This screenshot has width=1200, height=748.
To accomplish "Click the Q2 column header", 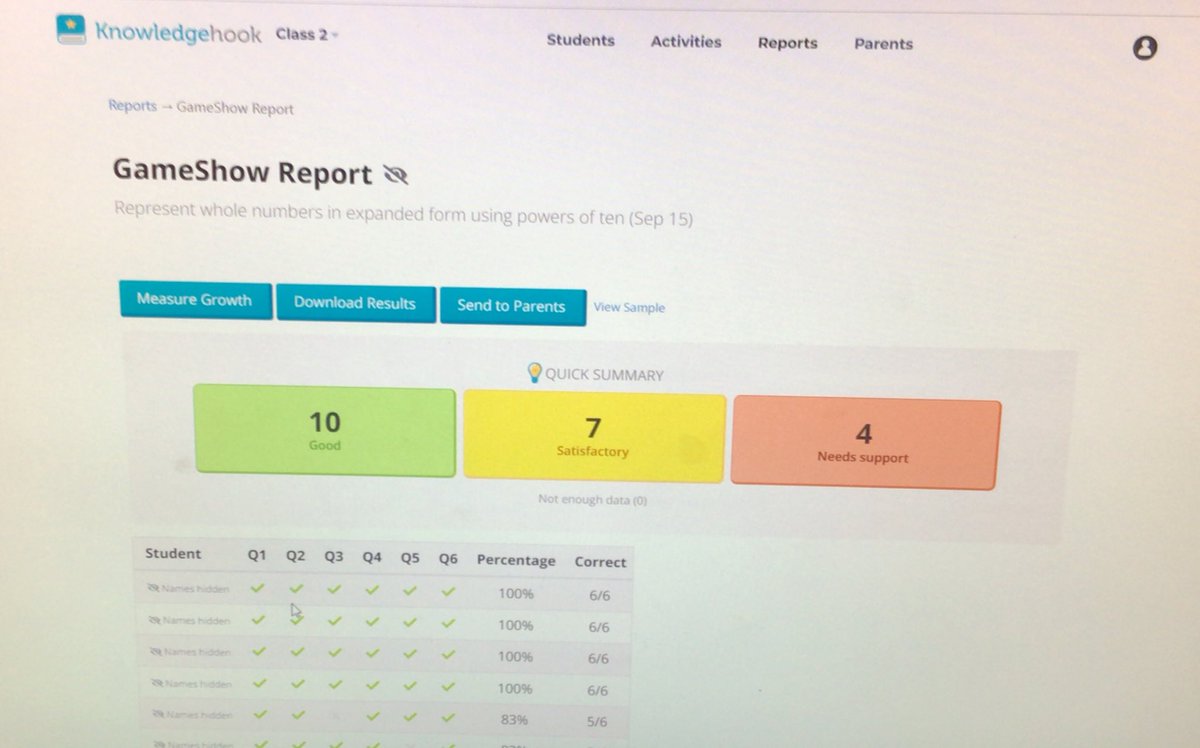I will [295, 556].
